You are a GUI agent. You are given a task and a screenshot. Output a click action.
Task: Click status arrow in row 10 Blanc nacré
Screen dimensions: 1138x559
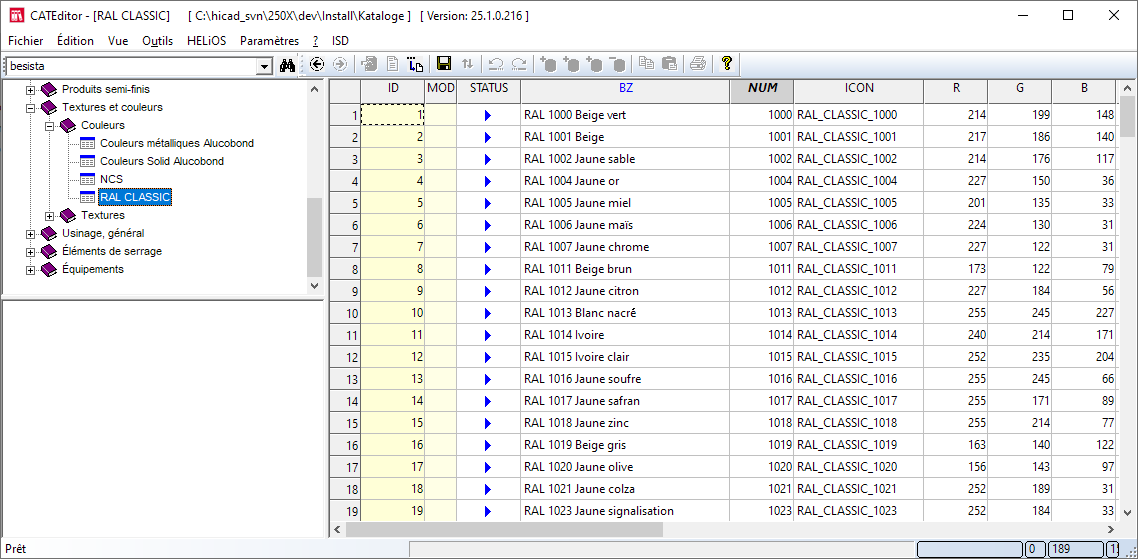[488, 313]
